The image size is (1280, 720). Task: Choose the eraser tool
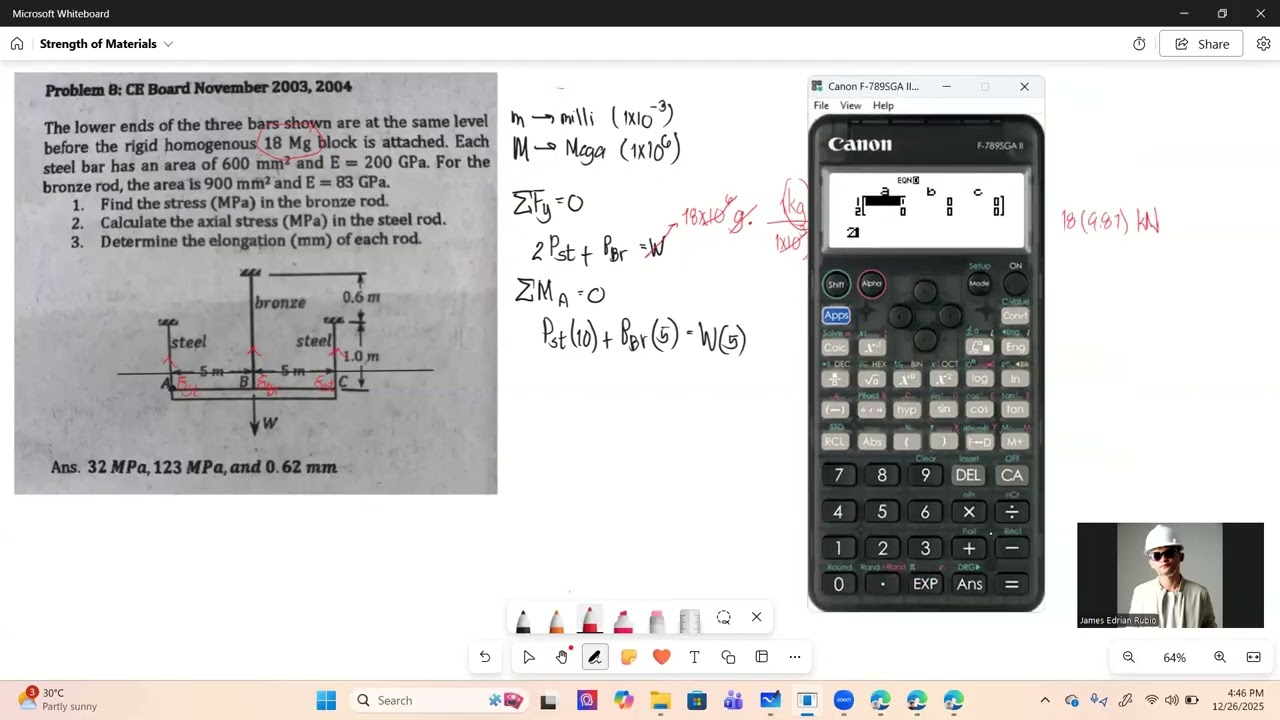tap(656, 621)
